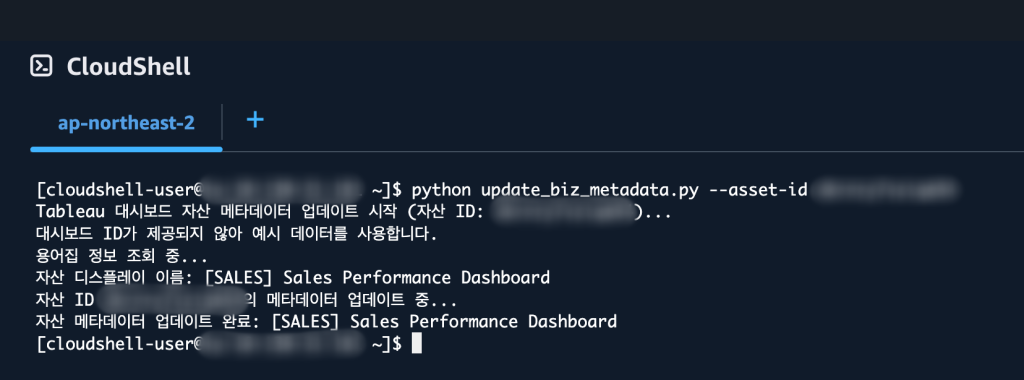The image size is (1024, 380).
Task: Click the 메타데이터 업데이트 중 output line
Action: 246,300
